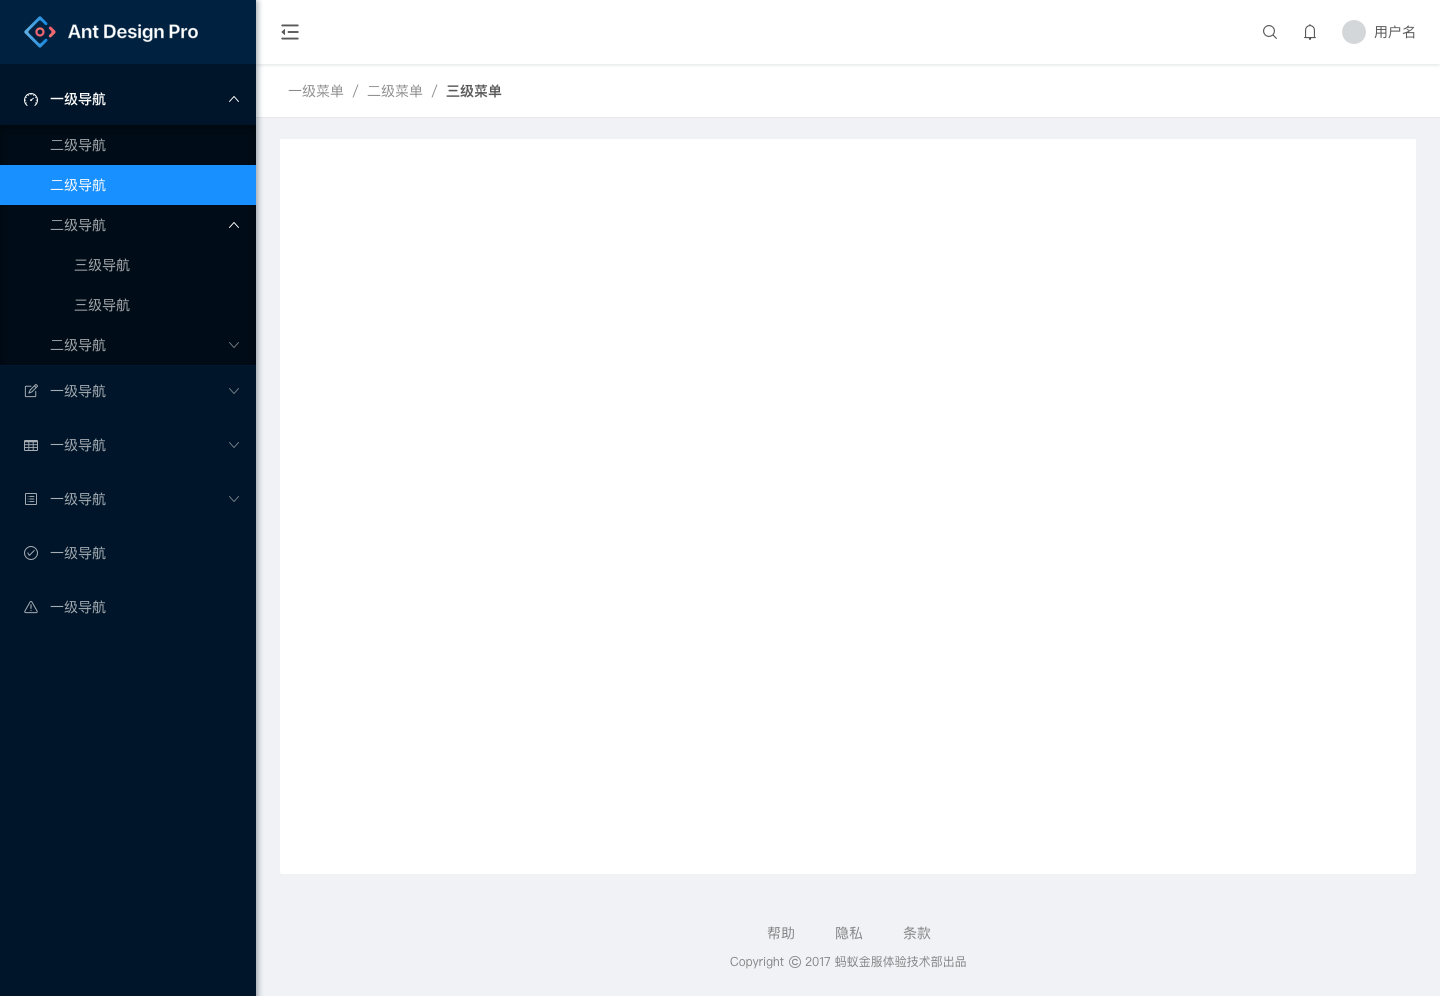Viewport: 1440px width, 996px height.
Task: Click the 三级菜单 breadcrumb text
Action: 474,91
